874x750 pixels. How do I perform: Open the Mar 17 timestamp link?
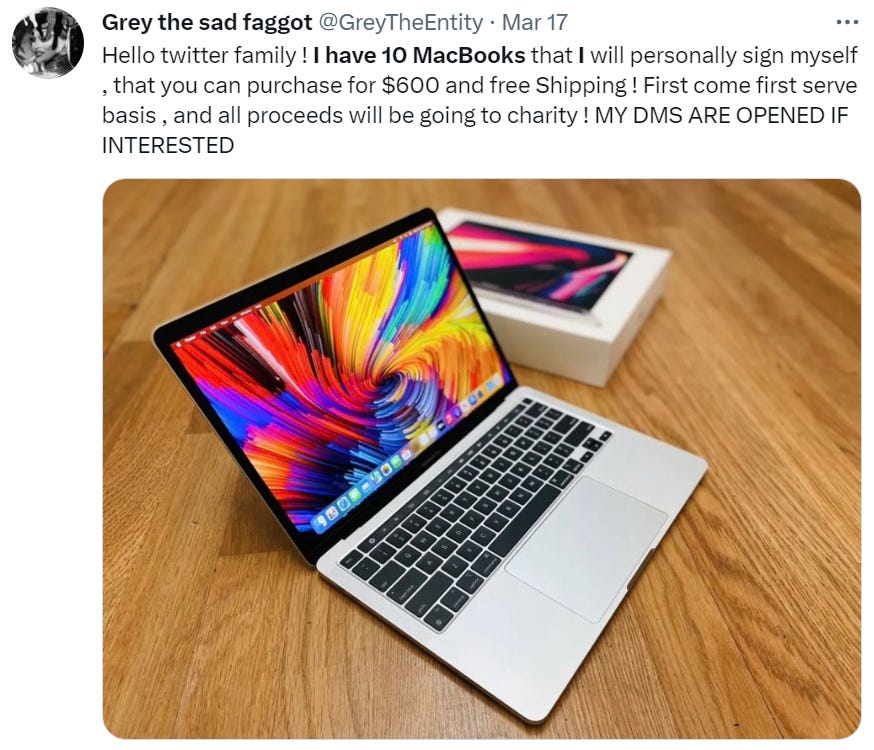pos(535,23)
